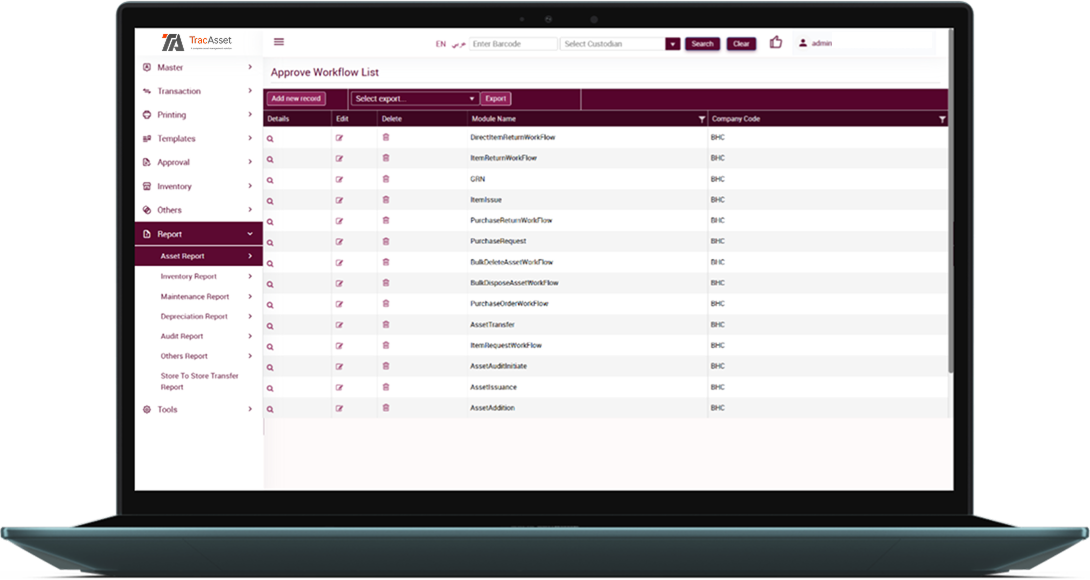View details of DirectItemReturnWorkFlow row
Viewport: 1090px width, 580px height.
[270, 138]
